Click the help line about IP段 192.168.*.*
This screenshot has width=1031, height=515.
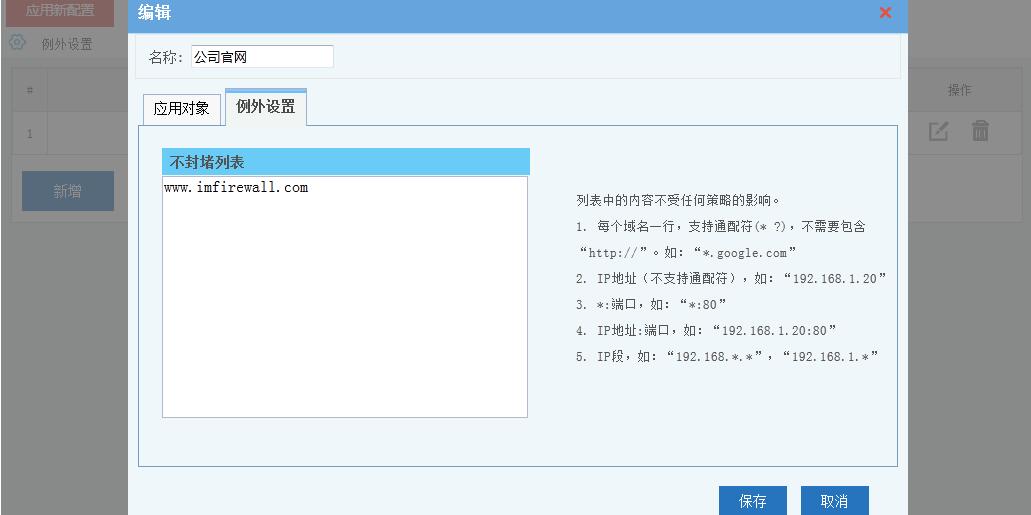pos(727,356)
